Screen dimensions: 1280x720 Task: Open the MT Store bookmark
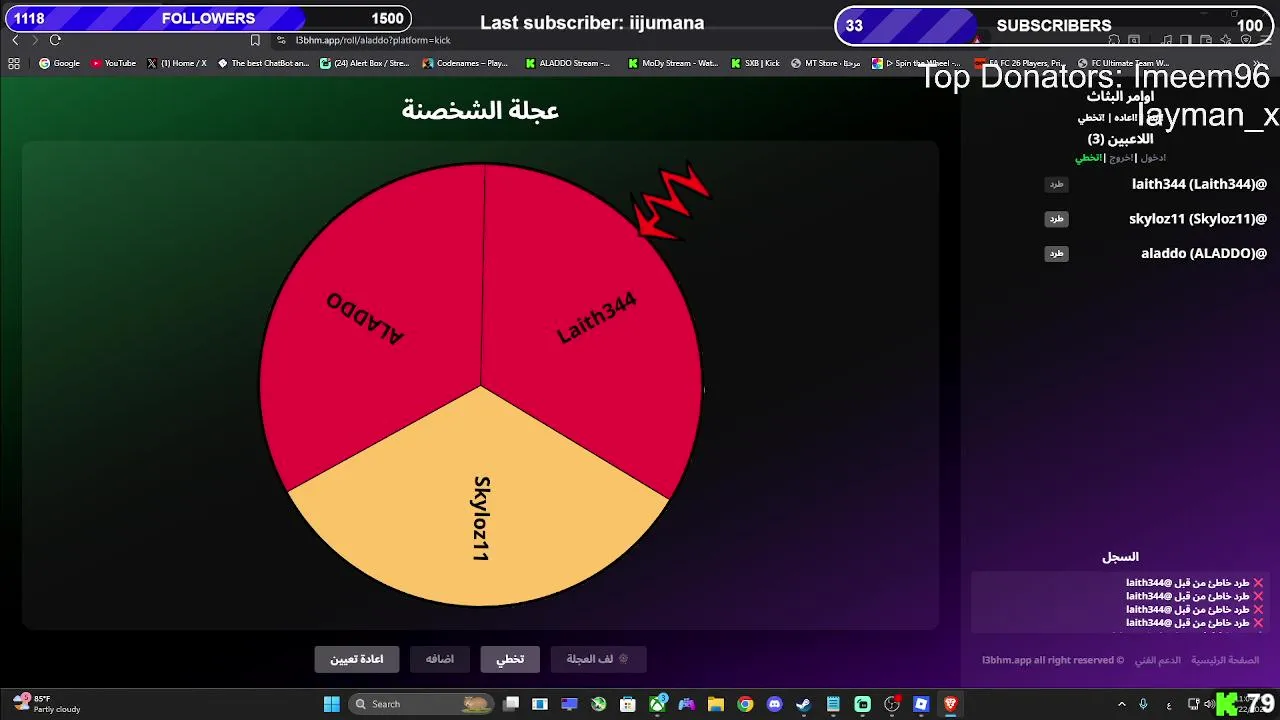(825, 63)
